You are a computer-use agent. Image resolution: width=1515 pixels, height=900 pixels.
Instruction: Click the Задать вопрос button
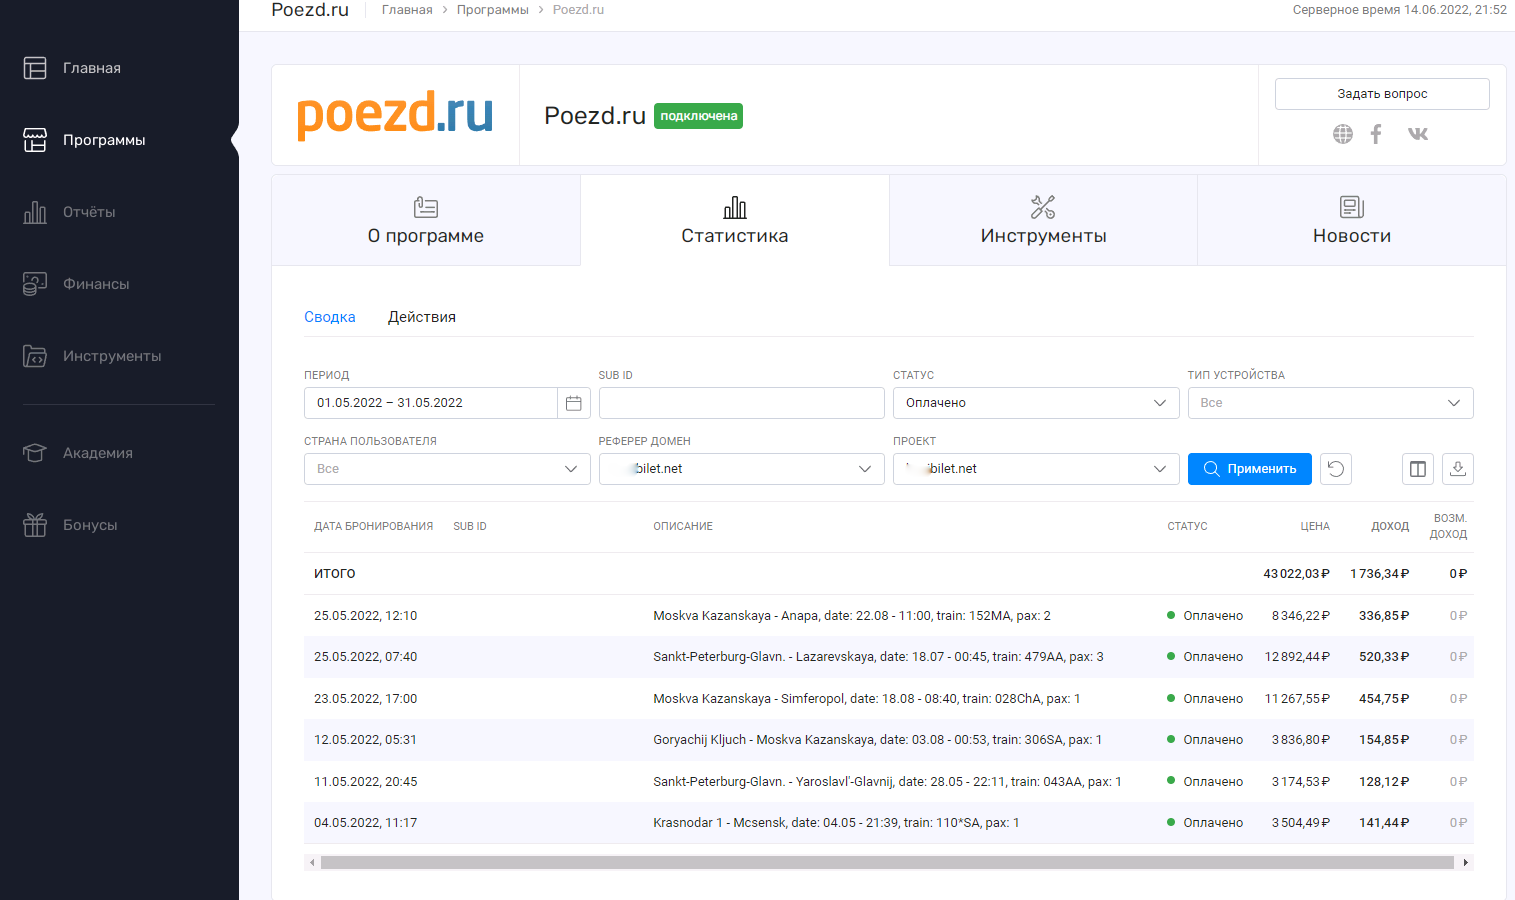(x=1382, y=94)
